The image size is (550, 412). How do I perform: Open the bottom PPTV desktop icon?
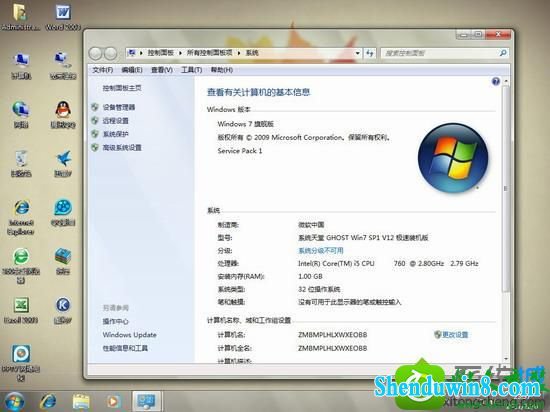pos(21,363)
